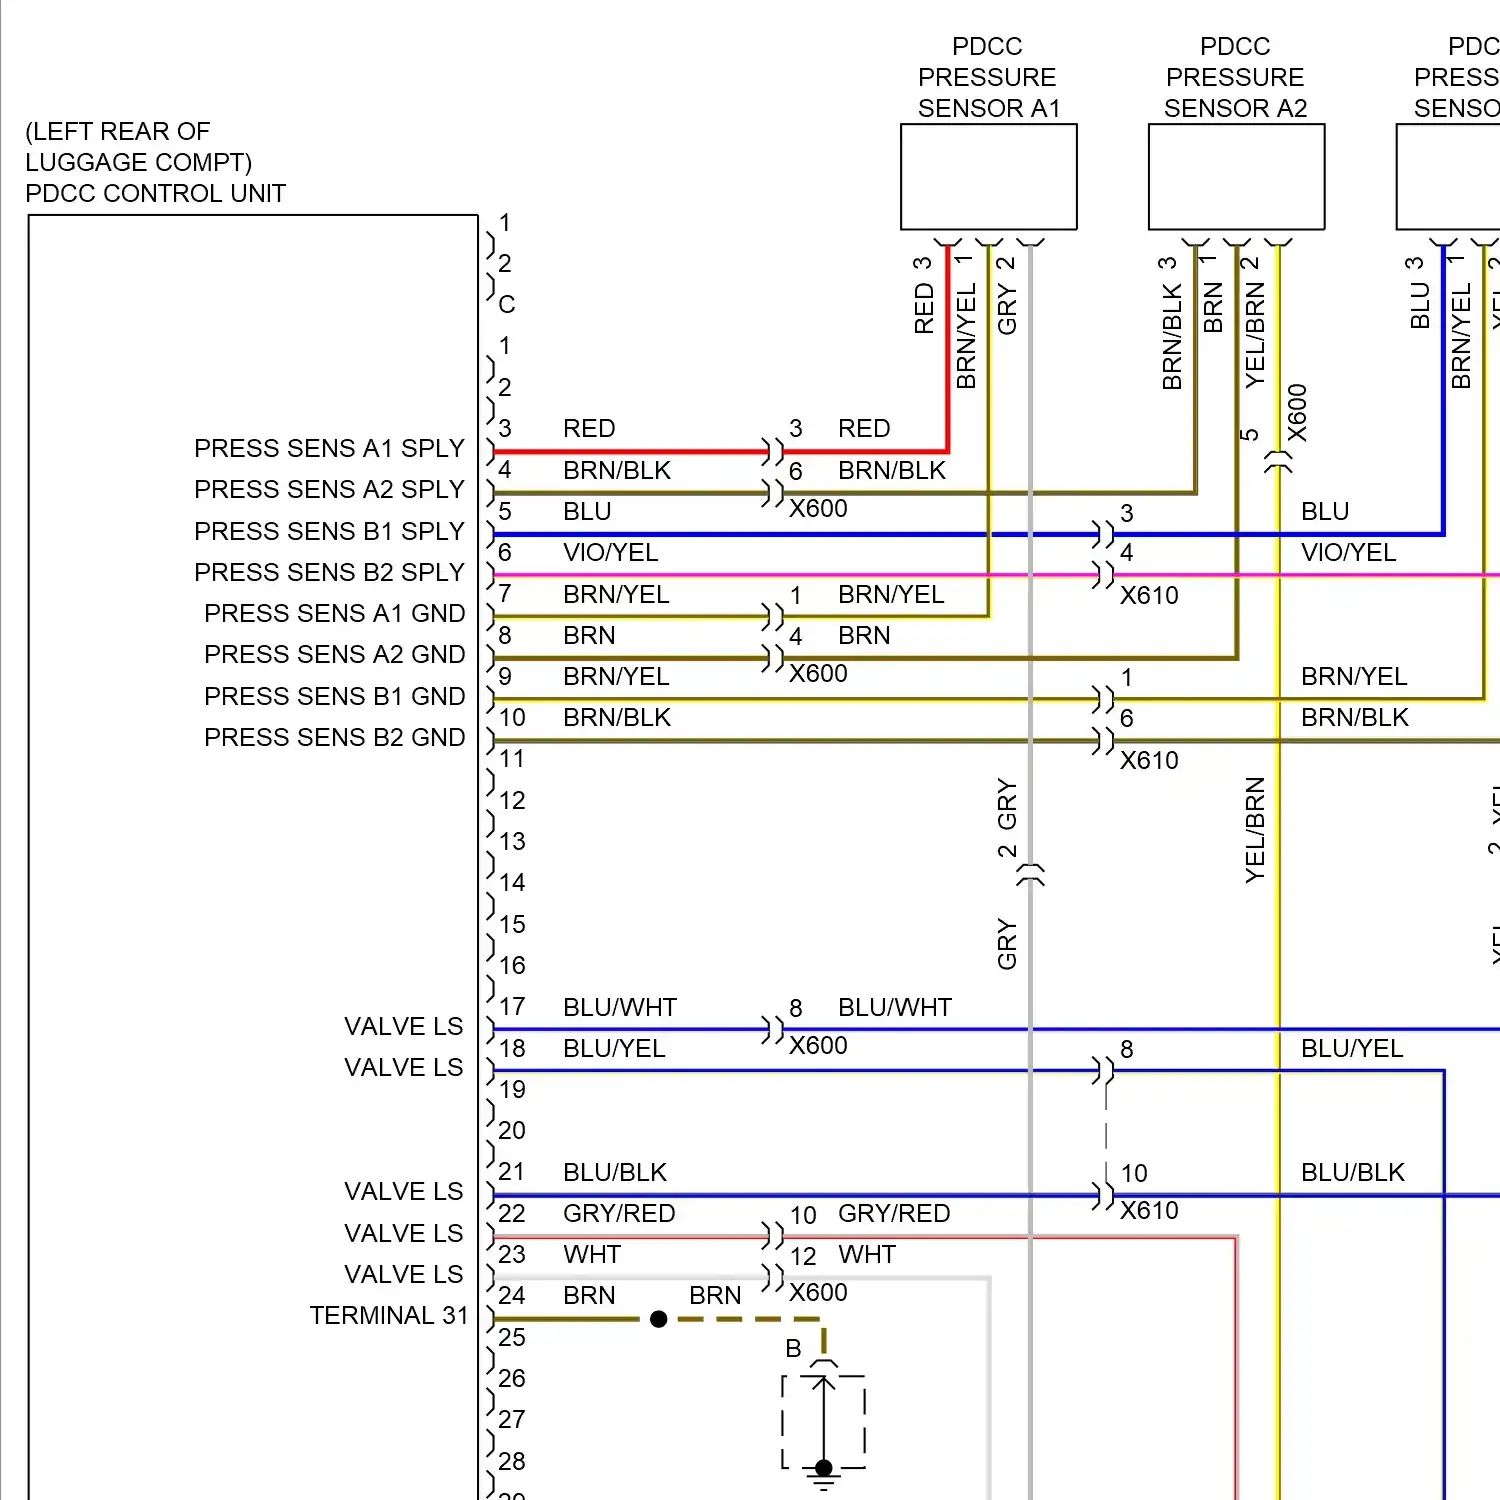This screenshot has width=1500, height=1500.
Task: Click the PRESS SENS B1 SPLY label
Action: pyautogui.click(x=329, y=531)
